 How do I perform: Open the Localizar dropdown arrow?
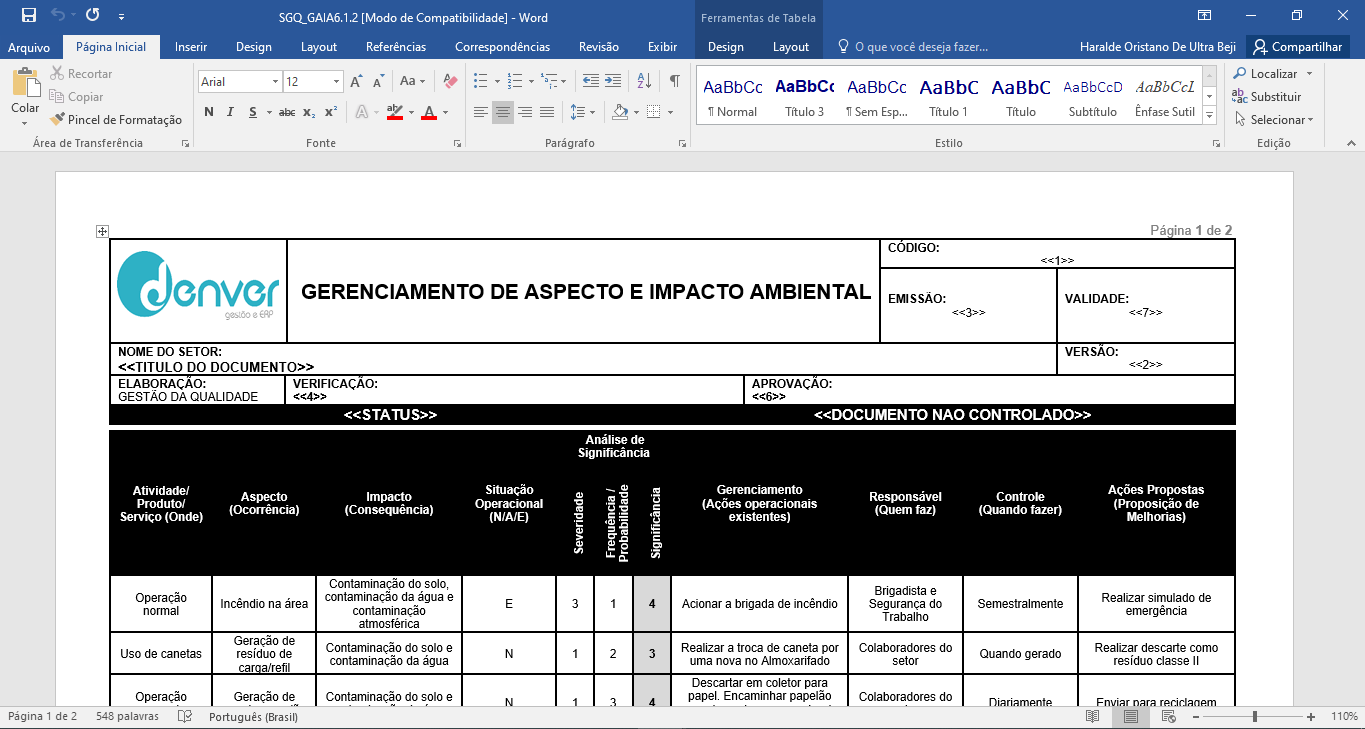coord(1309,74)
